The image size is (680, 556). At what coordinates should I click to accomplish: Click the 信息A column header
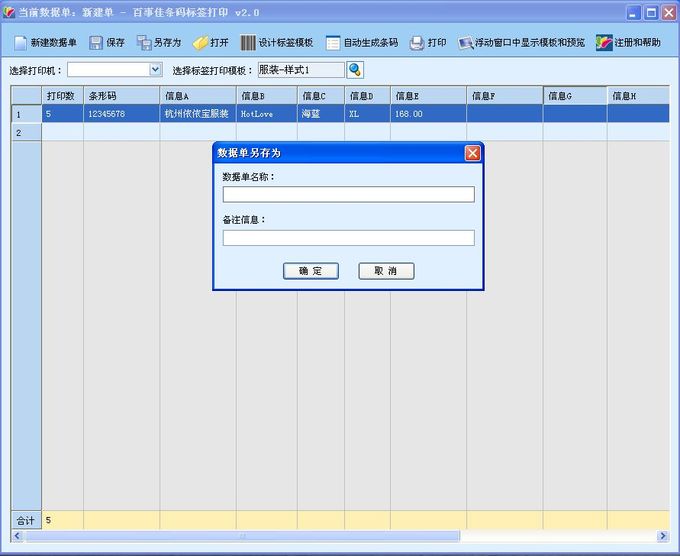[x=198, y=95]
